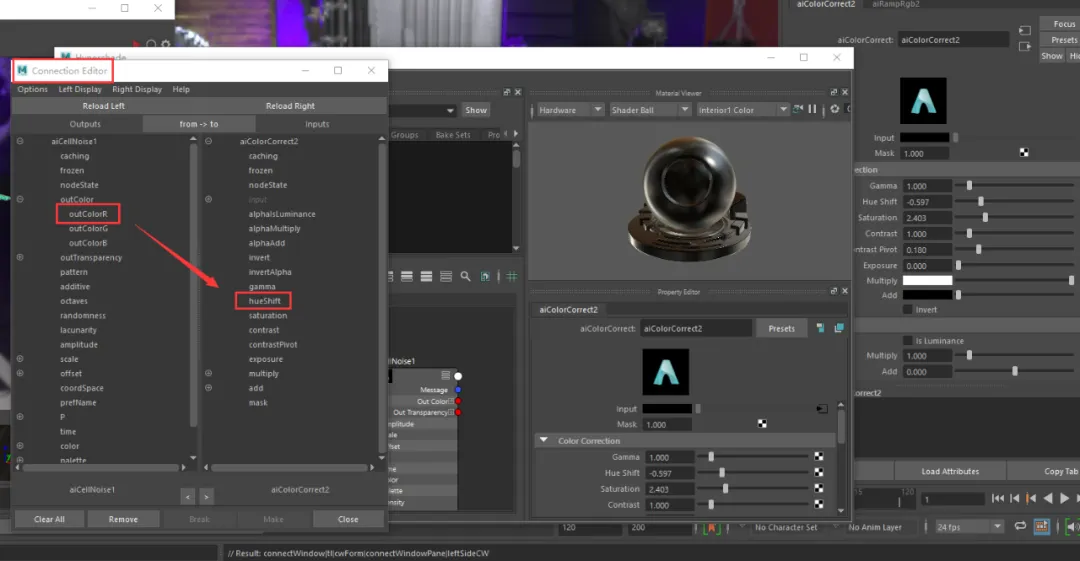Open the Options menu in Connection Editor
1080x561 pixels.
32,89
